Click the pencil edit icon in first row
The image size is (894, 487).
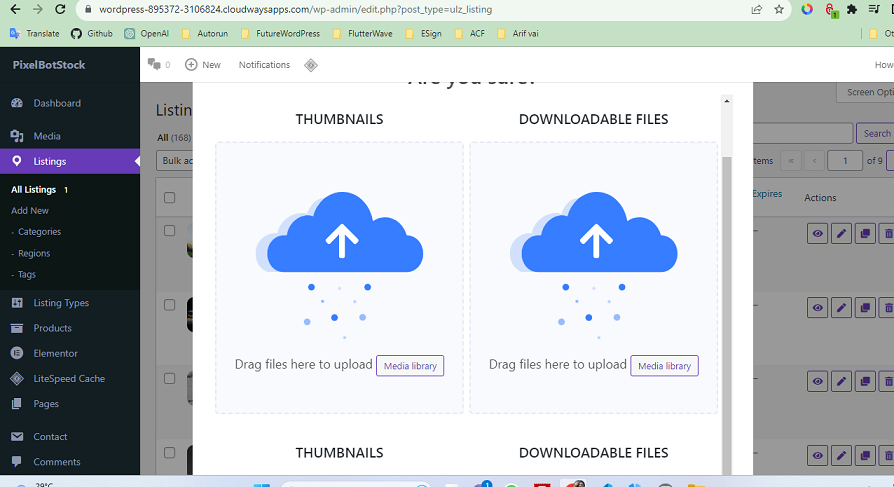pos(842,234)
